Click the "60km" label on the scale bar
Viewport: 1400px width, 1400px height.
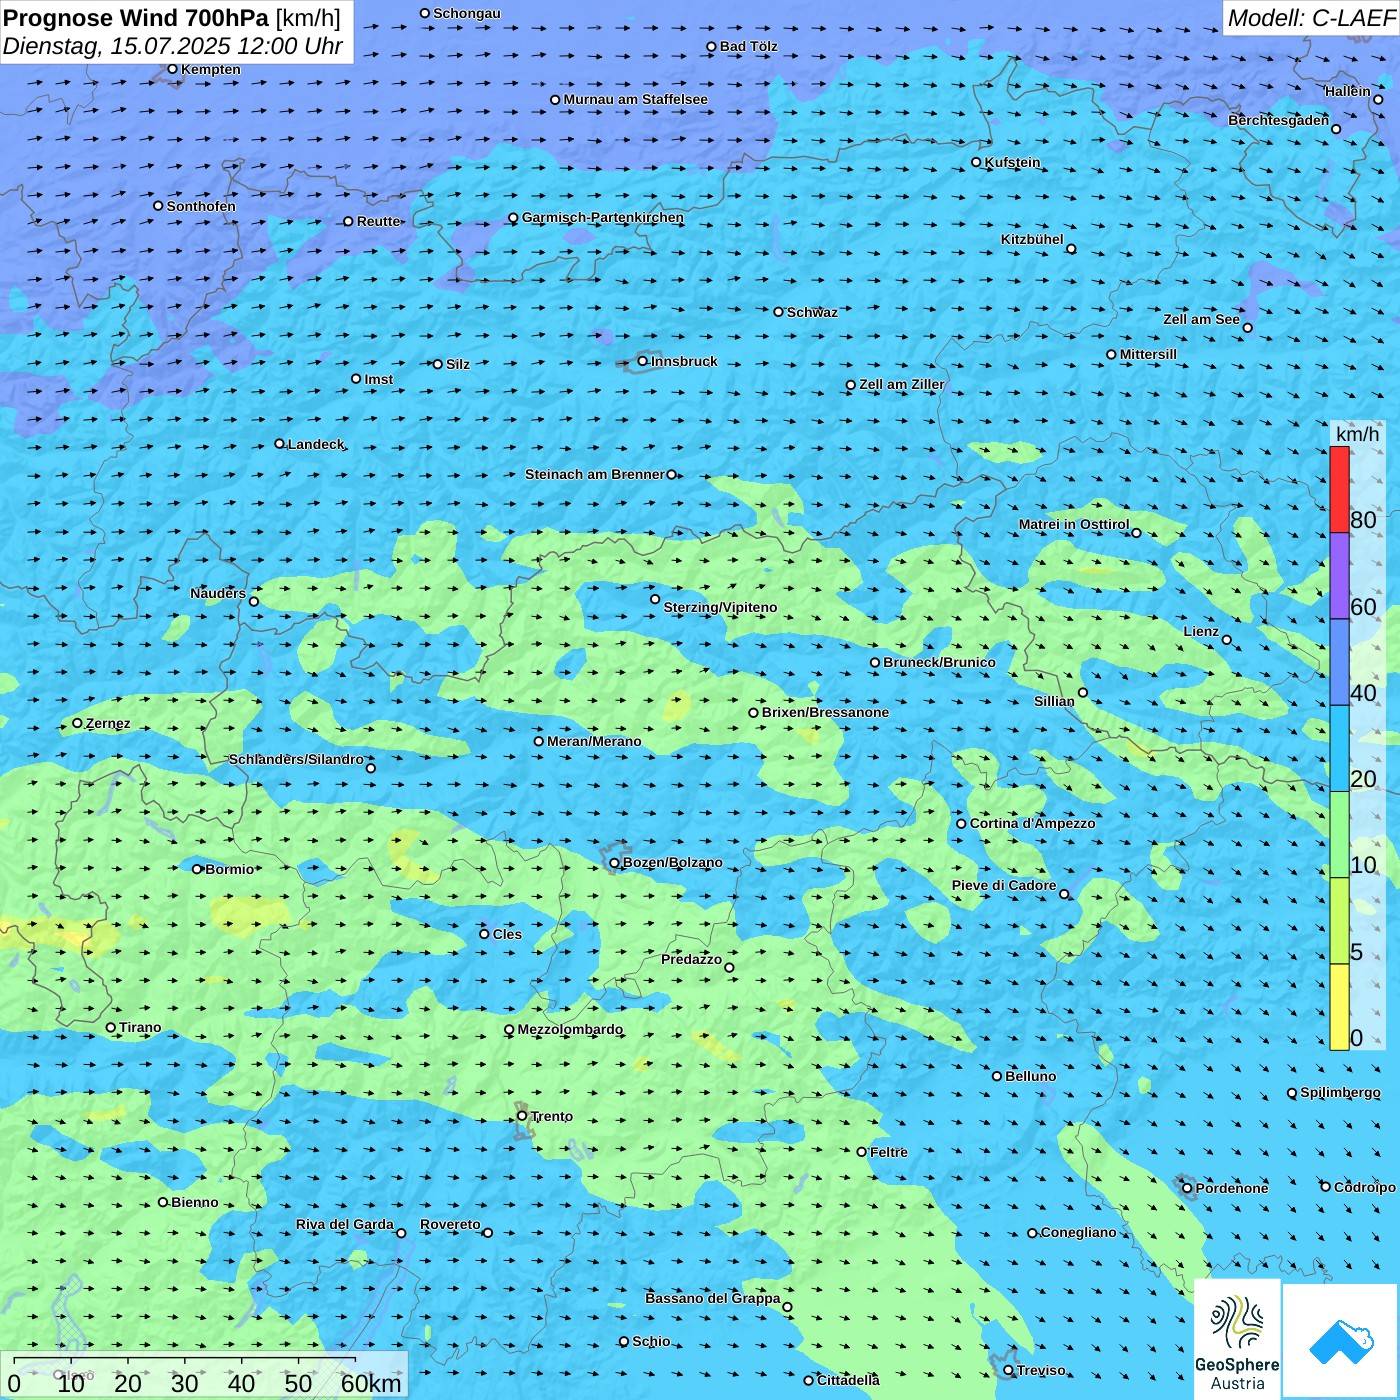(x=371, y=1383)
